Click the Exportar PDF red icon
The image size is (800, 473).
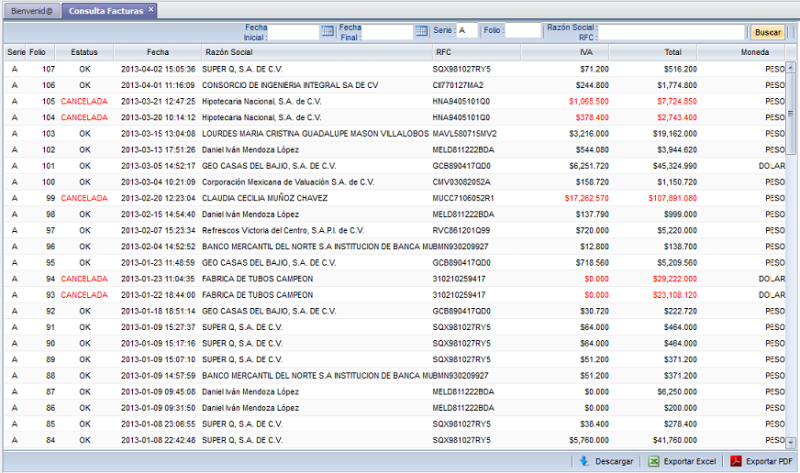point(735,461)
